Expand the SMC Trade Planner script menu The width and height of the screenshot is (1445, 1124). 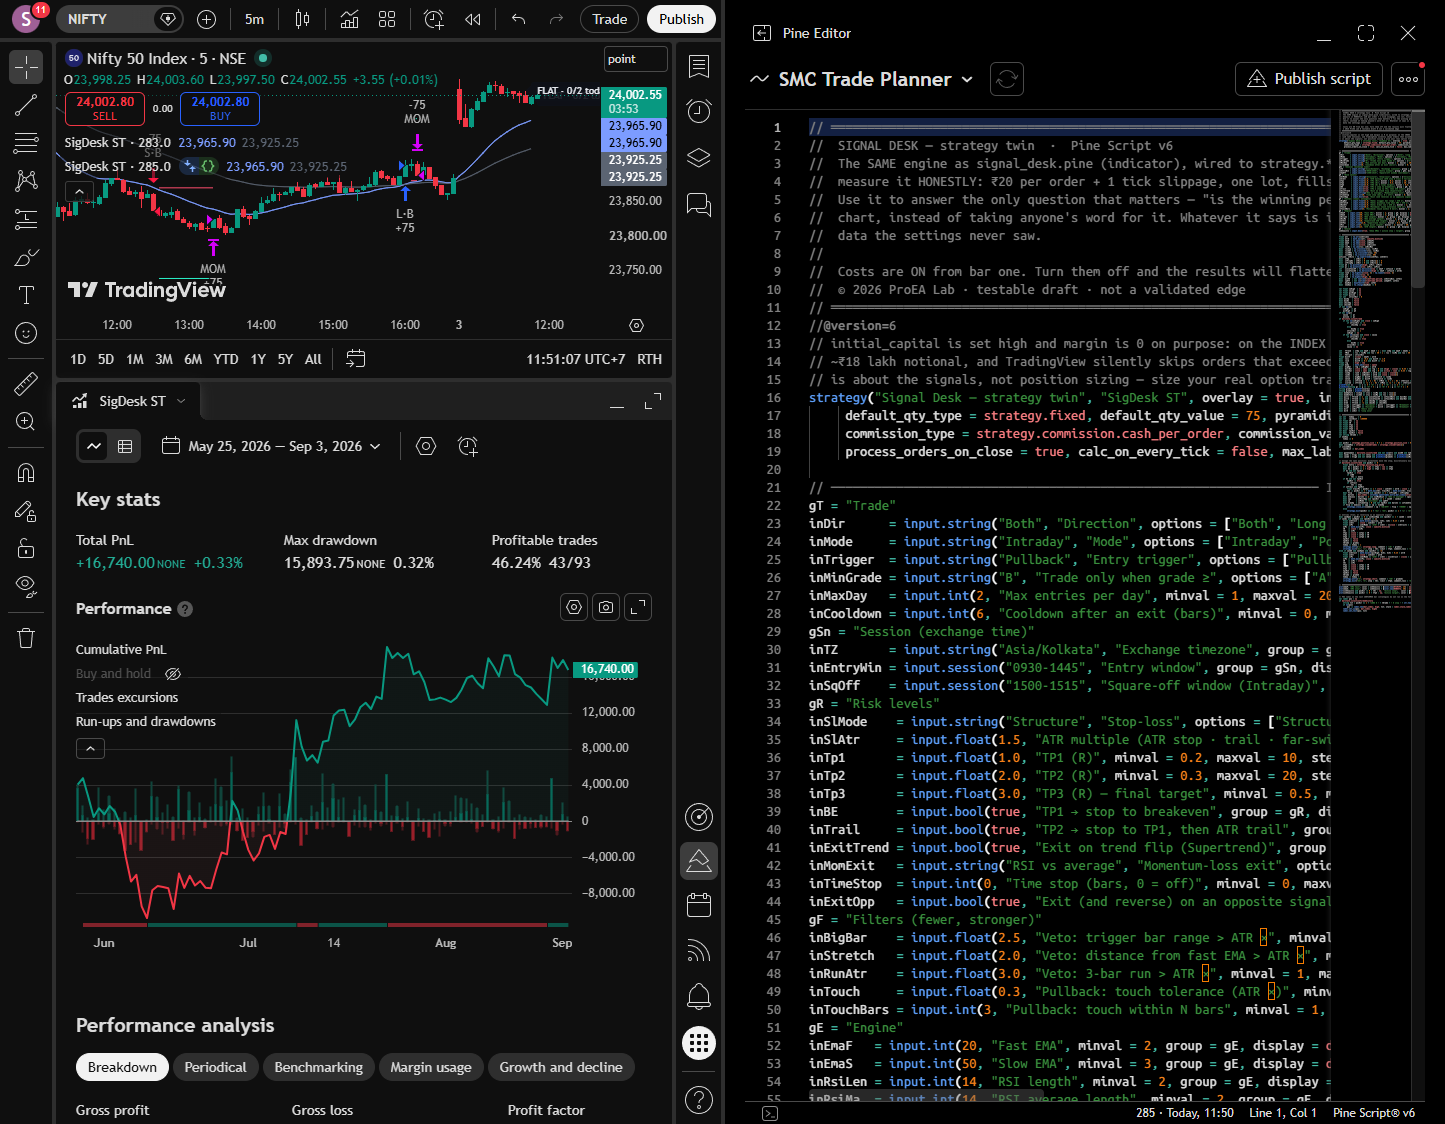click(967, 79)
